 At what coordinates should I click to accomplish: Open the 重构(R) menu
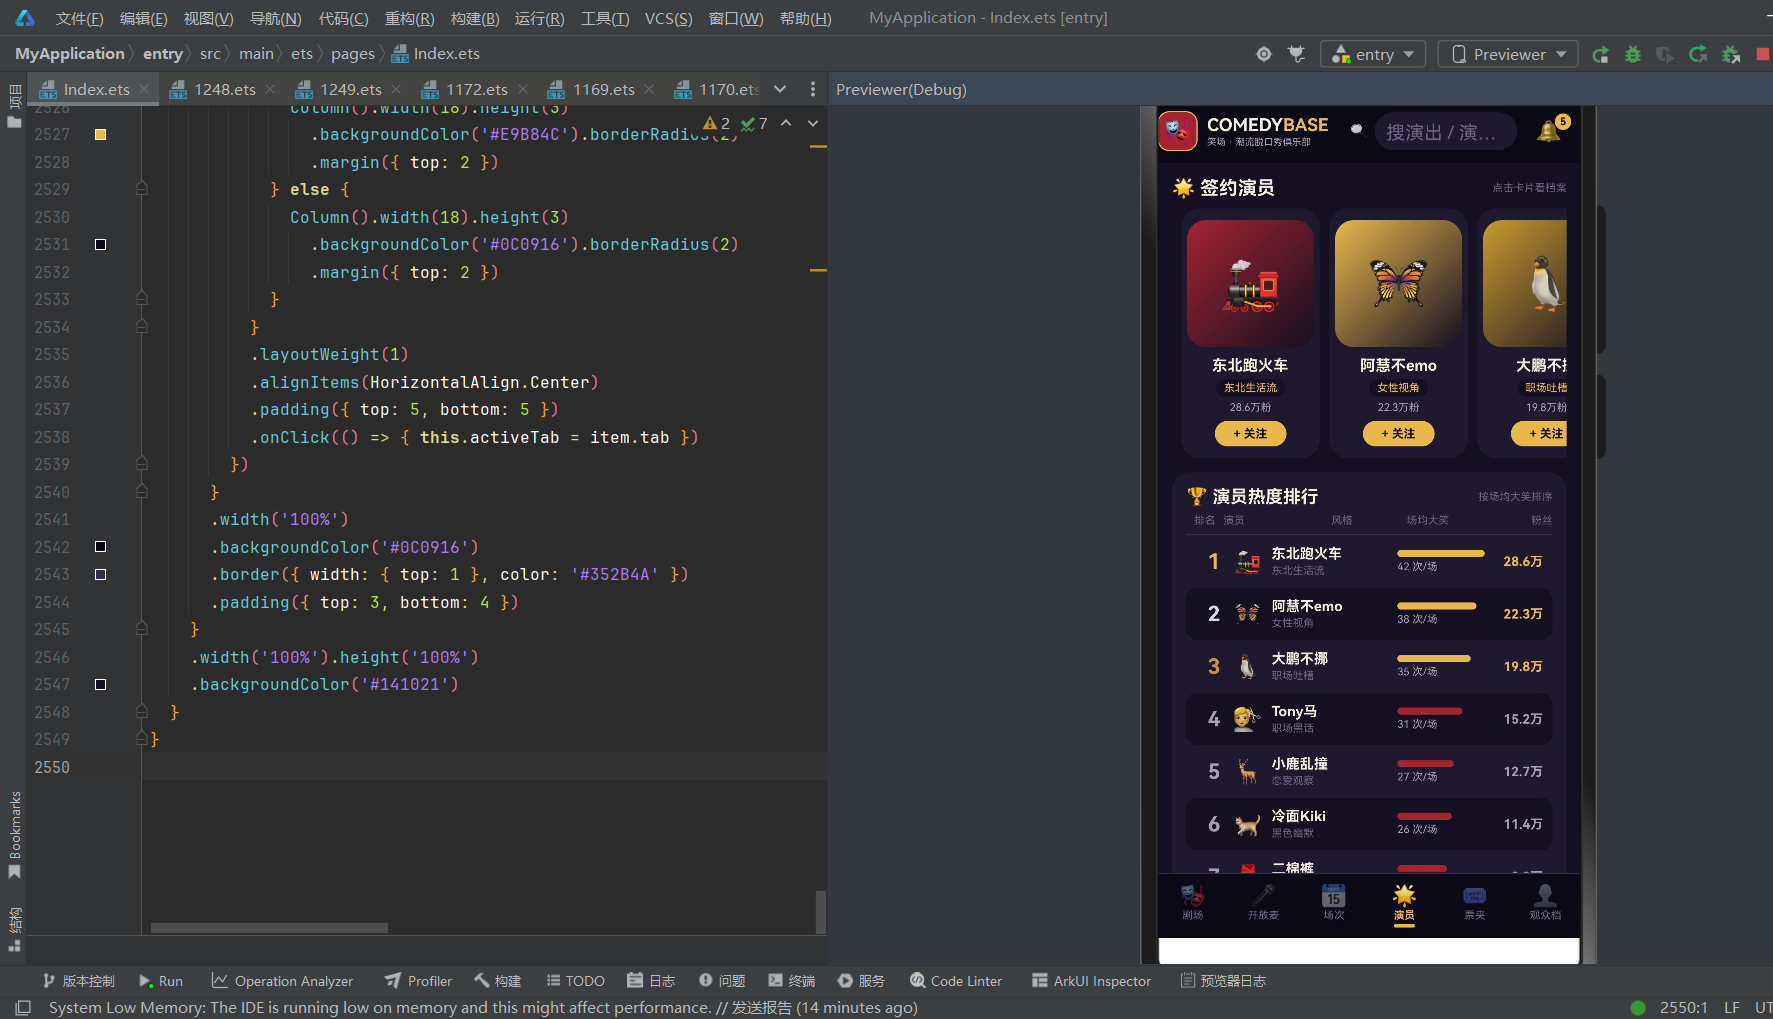click(x=409, y=18)
